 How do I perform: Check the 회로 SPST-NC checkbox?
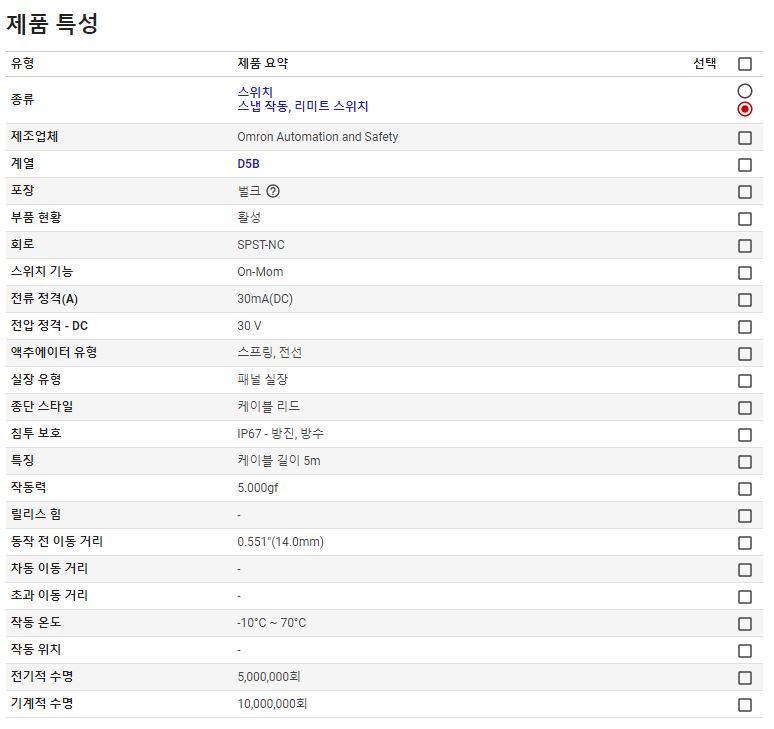(x=744, y=246)
